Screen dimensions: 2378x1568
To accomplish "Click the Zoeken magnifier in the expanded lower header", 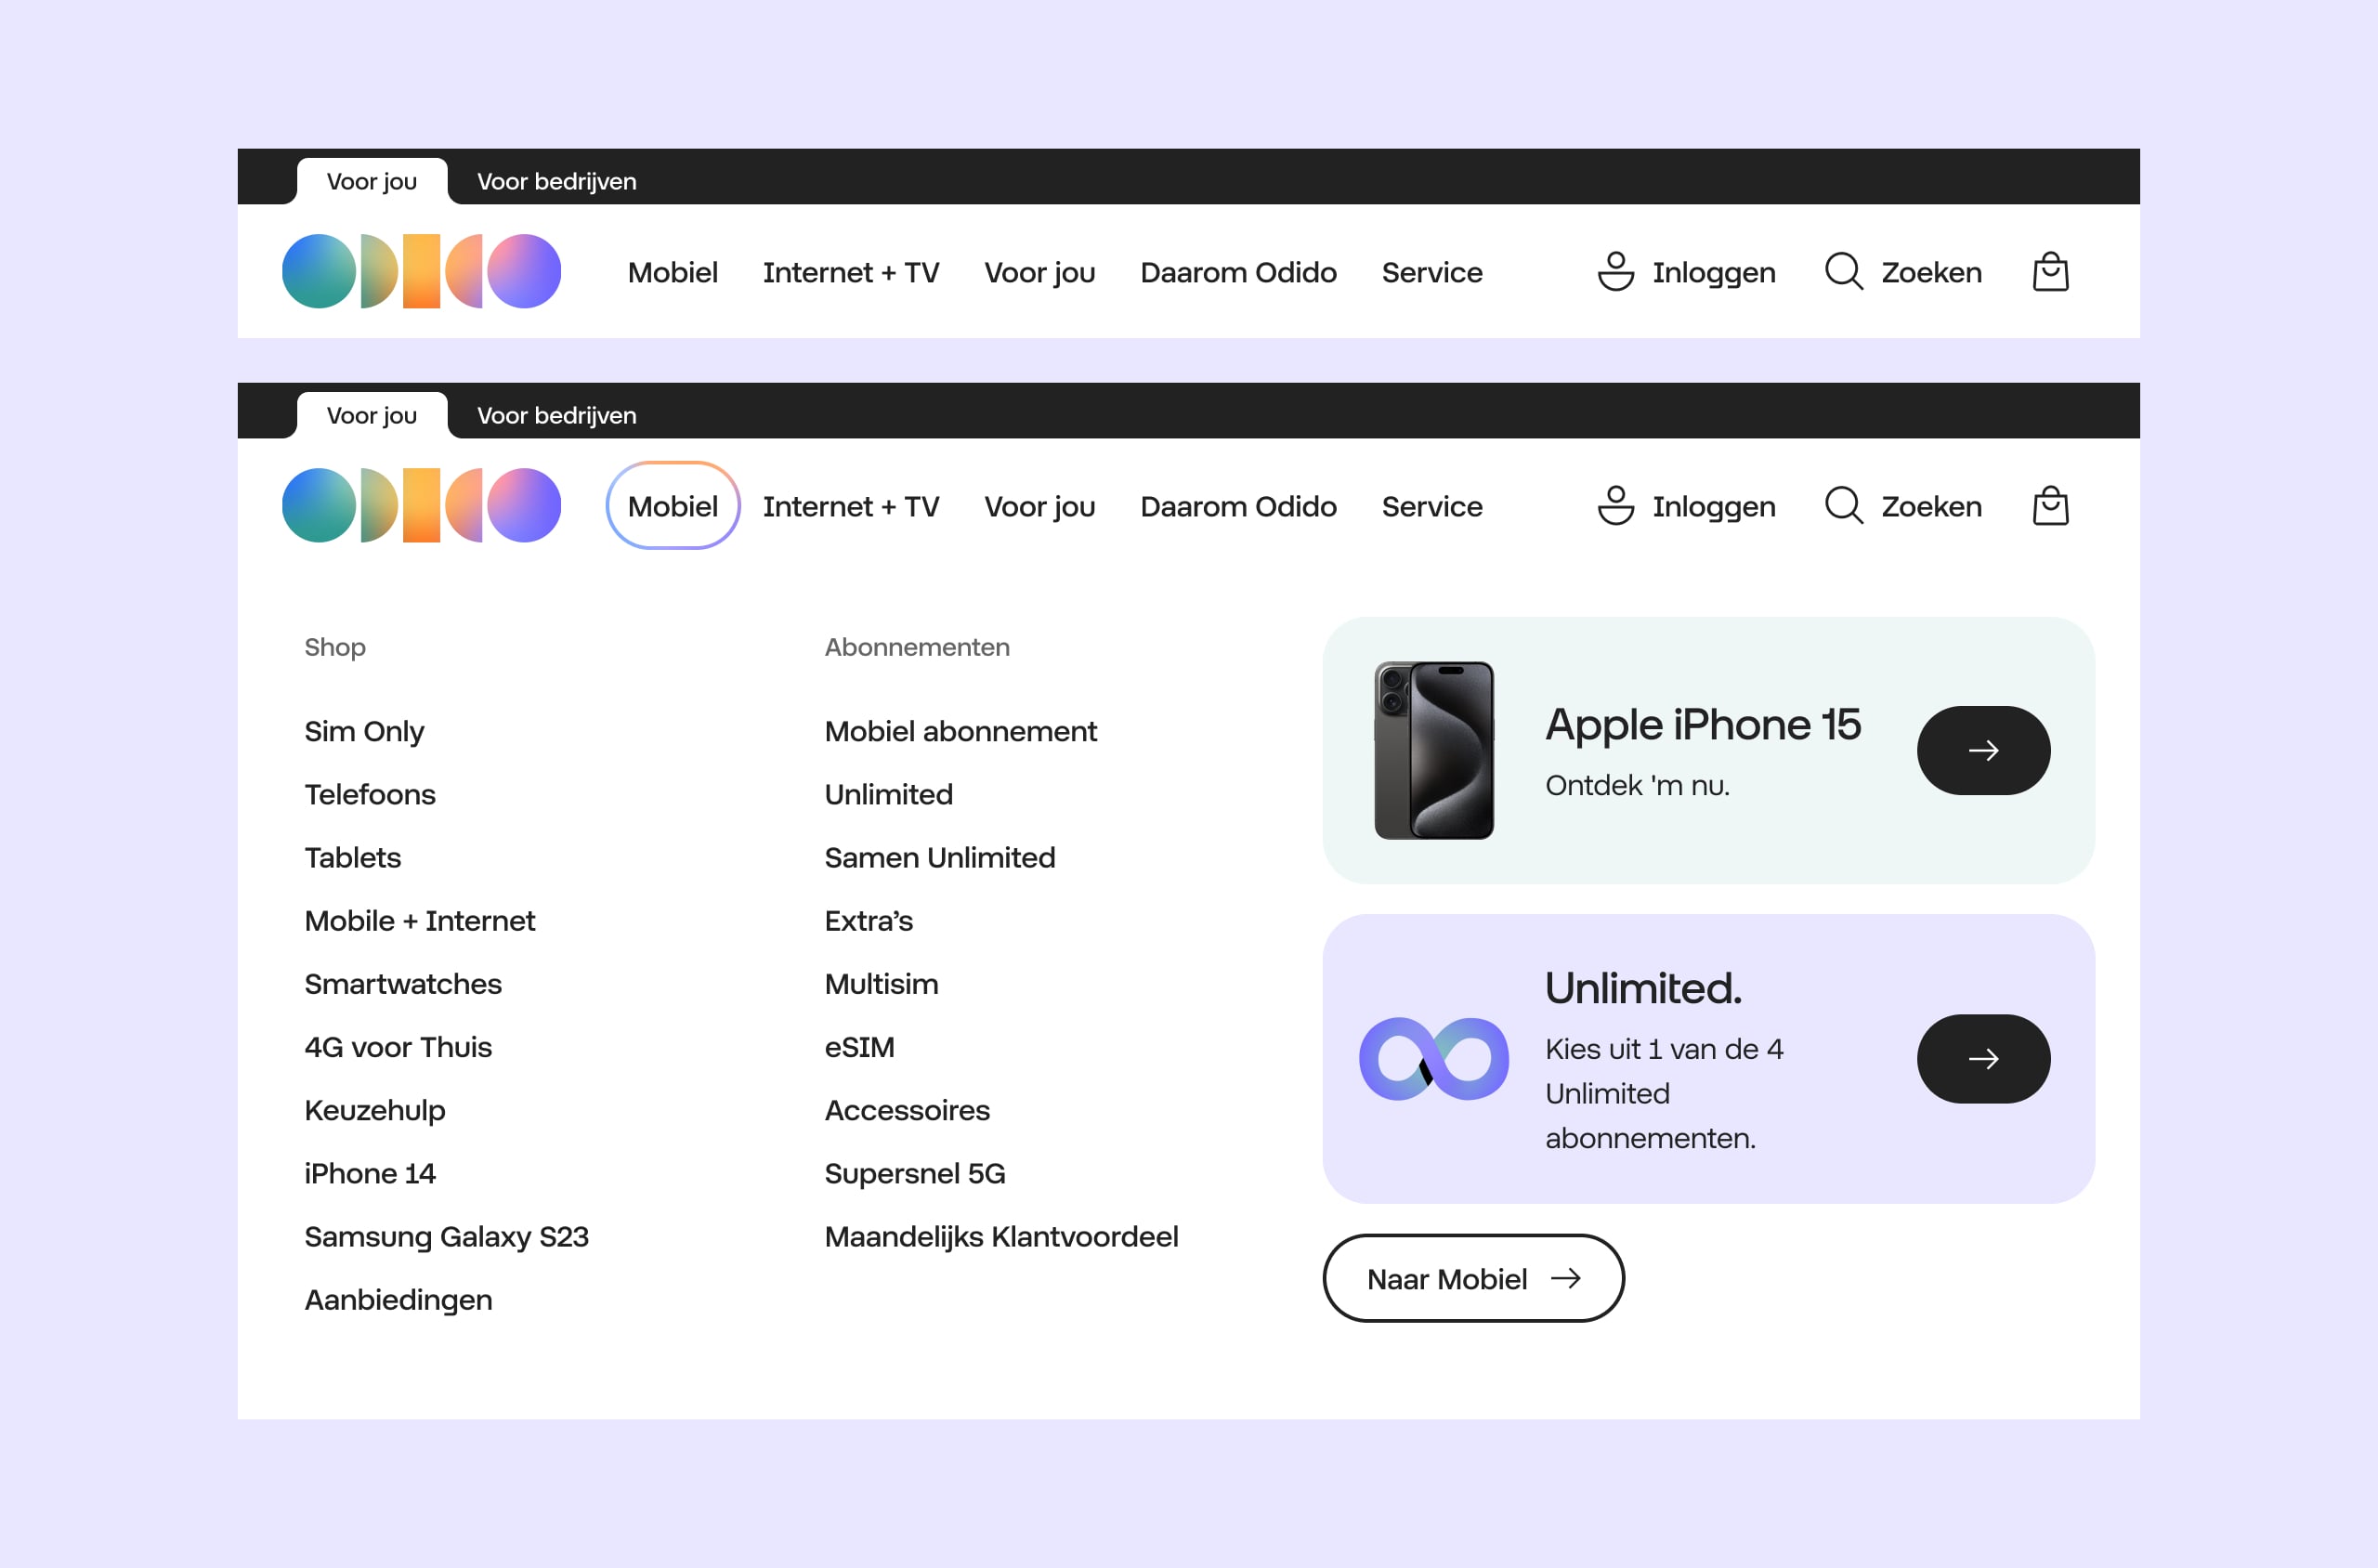I will (x=1843, y=506).
